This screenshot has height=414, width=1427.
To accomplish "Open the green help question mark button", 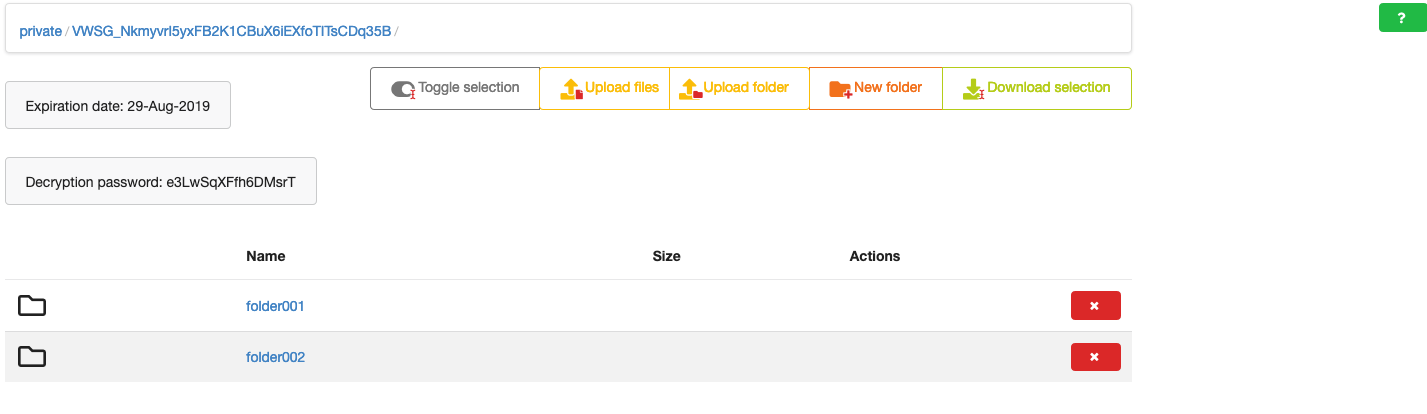I will [x=1402, y=18].
